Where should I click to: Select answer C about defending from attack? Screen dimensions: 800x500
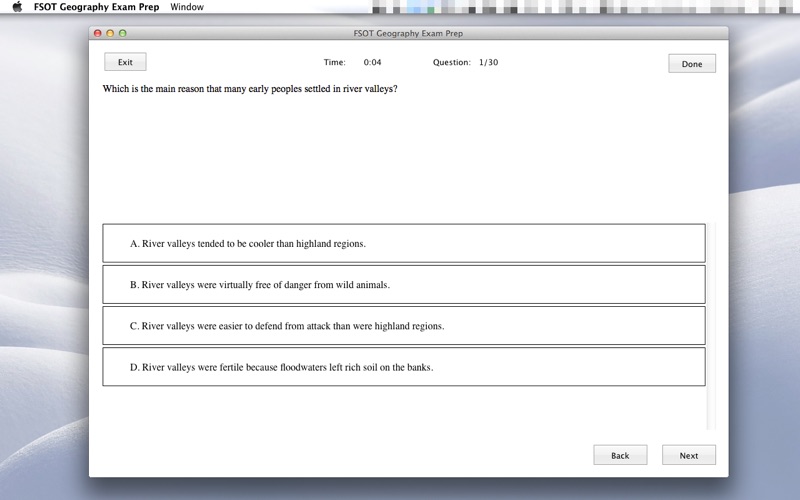(x=404, y=326)
